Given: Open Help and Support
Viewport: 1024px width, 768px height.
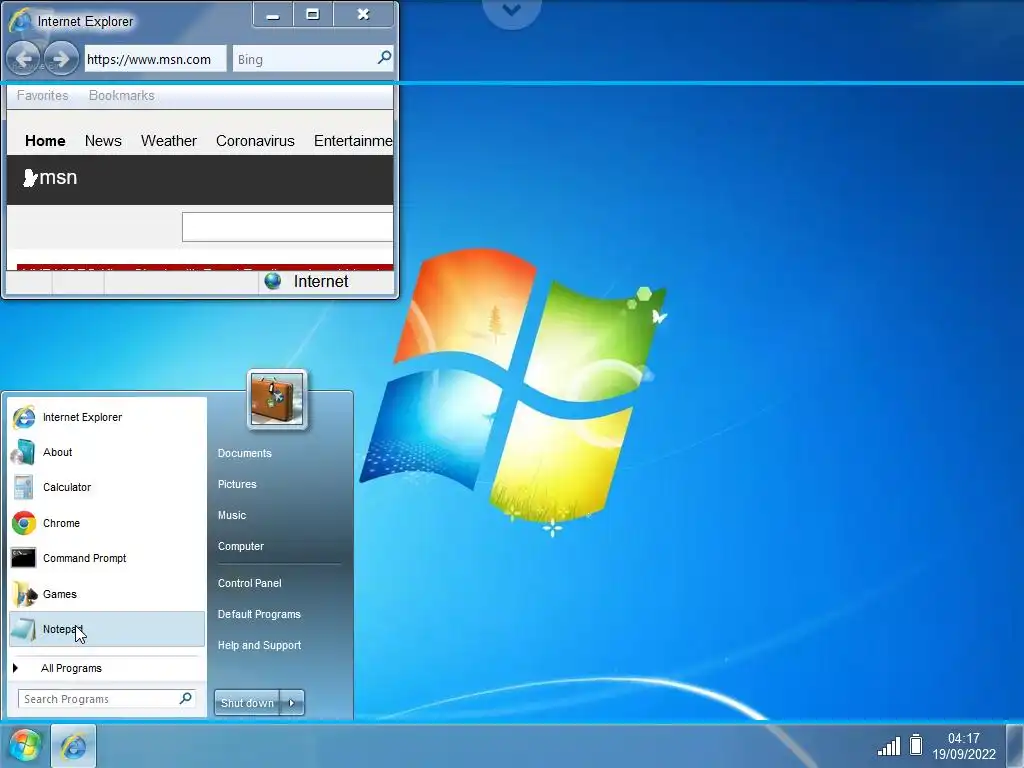Looking at the screenshot, I should [259, 645].
